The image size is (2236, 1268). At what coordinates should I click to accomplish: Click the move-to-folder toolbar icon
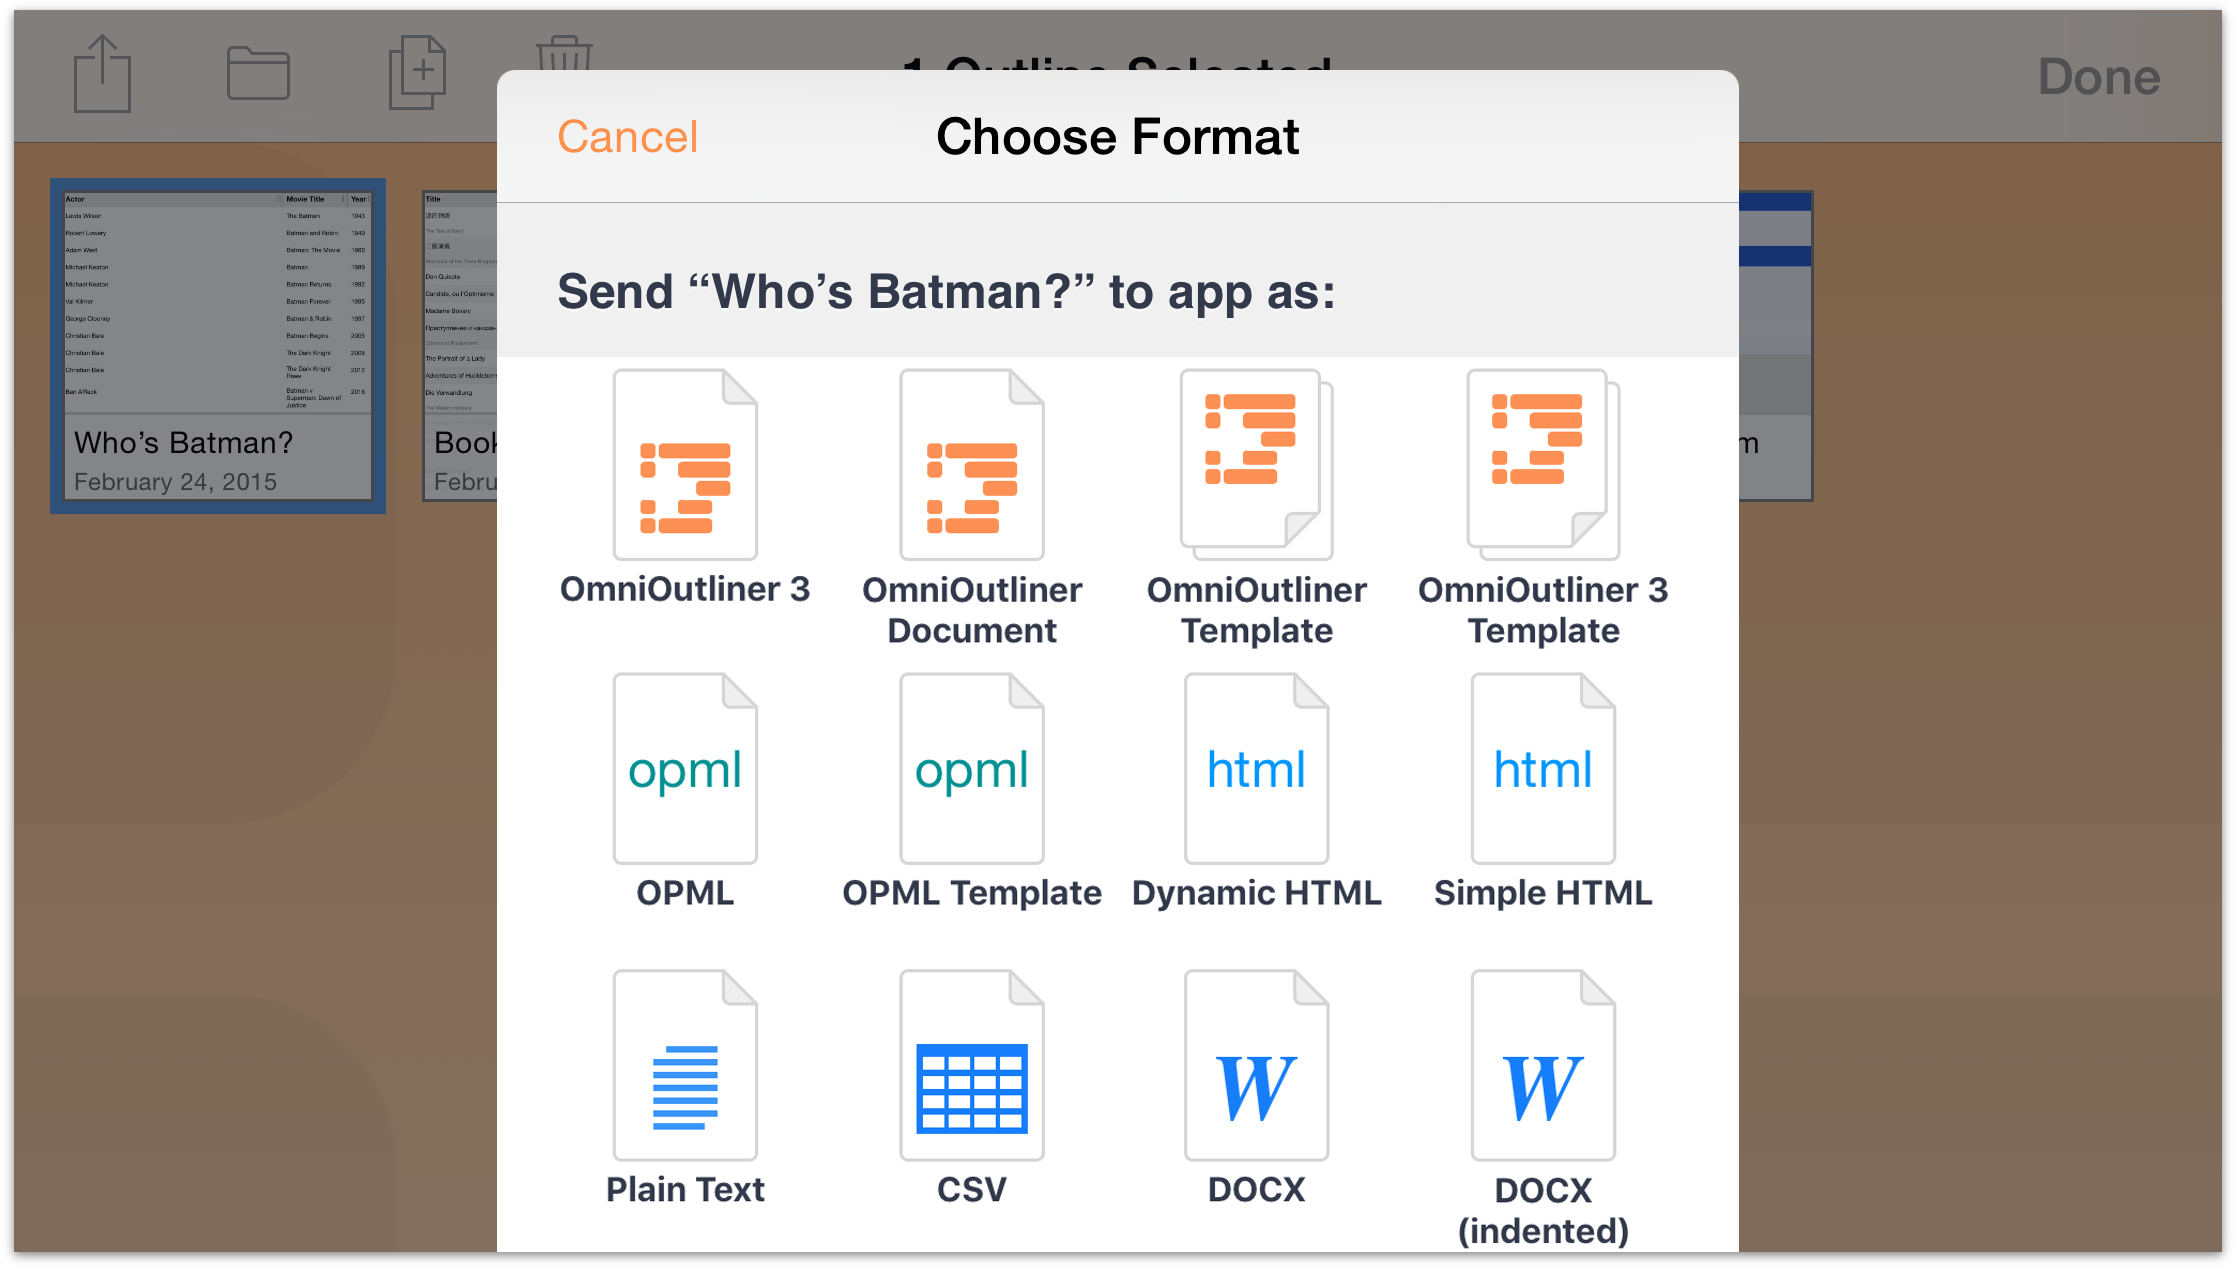(x=258, y=74)
